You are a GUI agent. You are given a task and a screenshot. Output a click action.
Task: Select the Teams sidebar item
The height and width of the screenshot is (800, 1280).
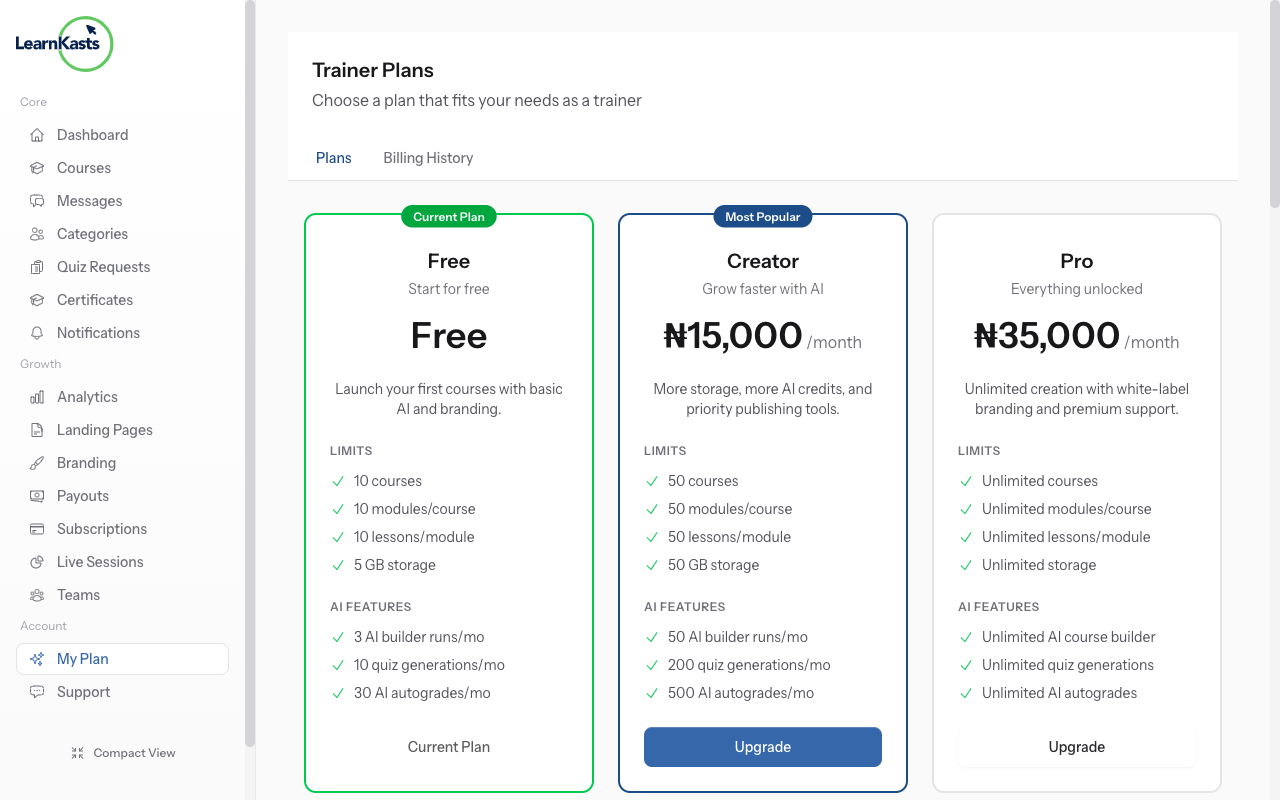pyautogui.click(x=78, y=594)
